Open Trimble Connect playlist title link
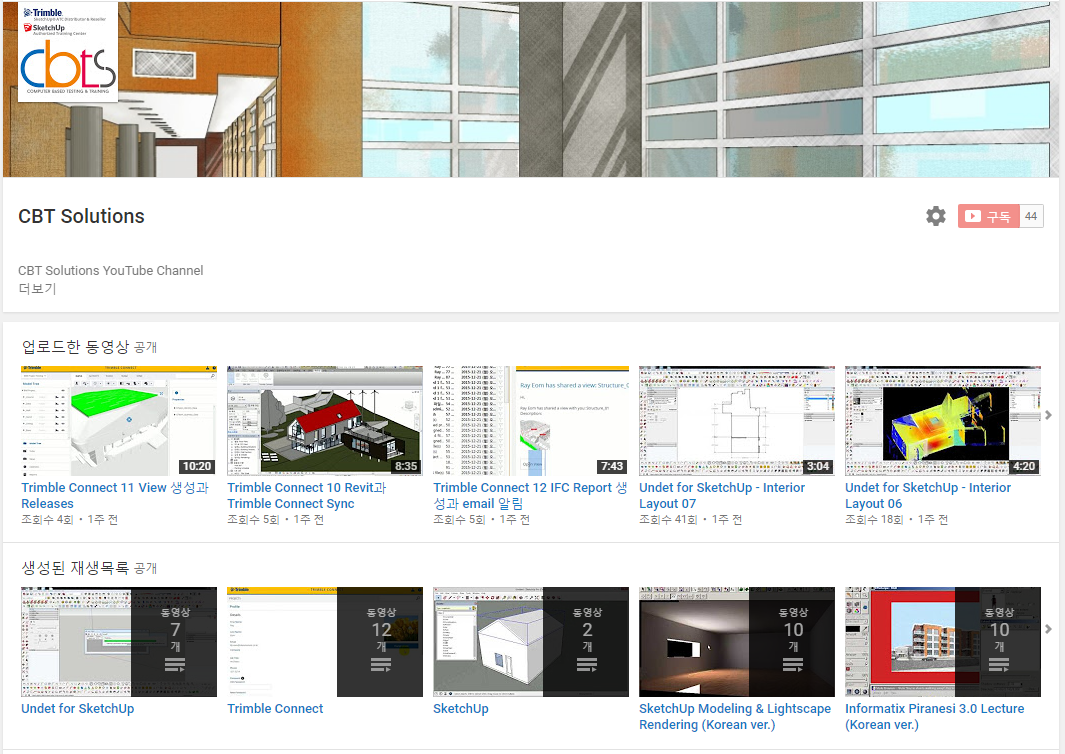This screenshot has height=754, width=1065. (275, 708)
